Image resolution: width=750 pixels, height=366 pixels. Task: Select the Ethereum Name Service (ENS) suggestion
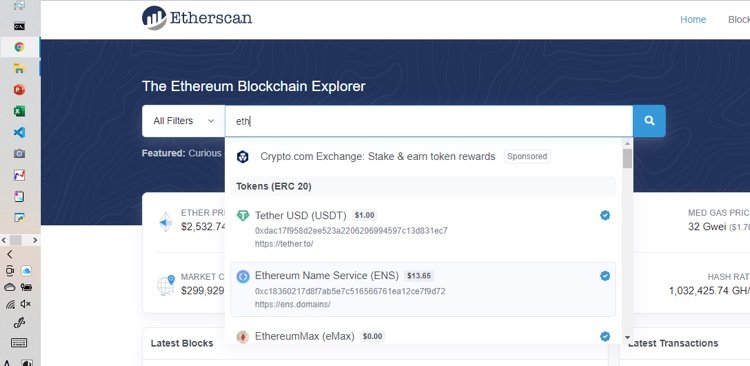pyautogui.click(x=423, y=289)
